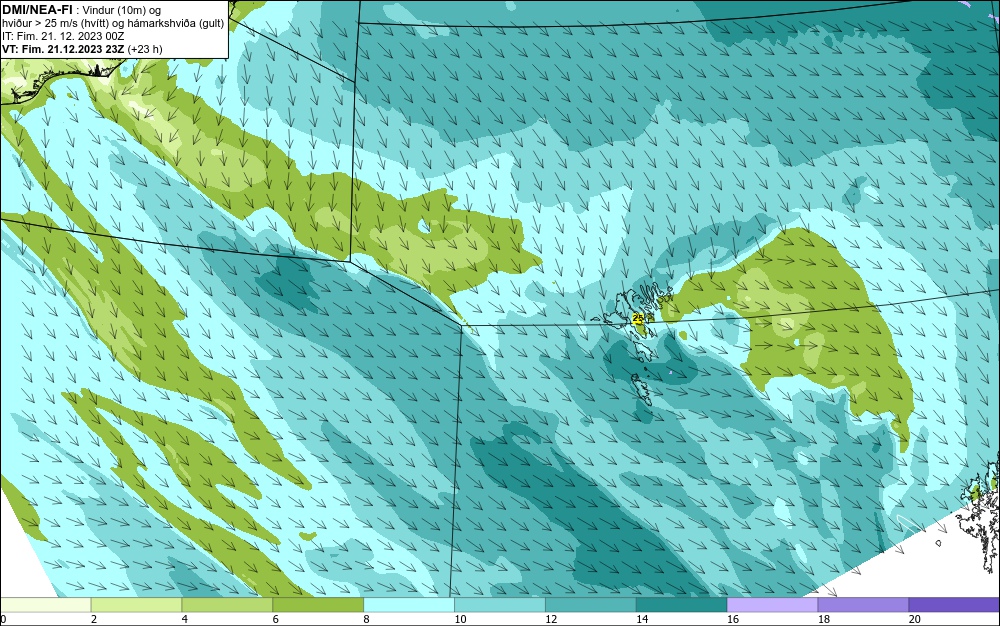Pick the 4–6 m/s green legend swatch
Screen dimensions: 1000x626
coord(227,605)
